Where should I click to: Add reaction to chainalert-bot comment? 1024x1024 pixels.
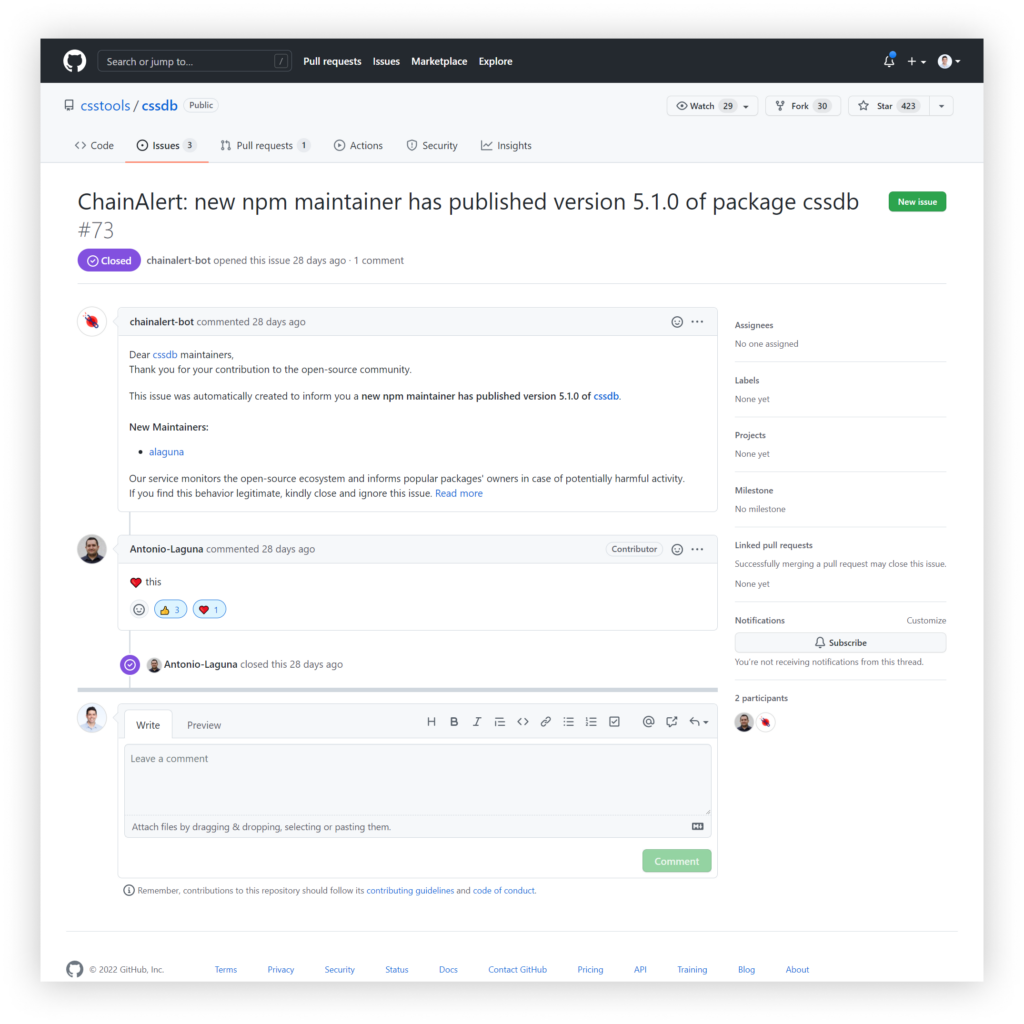[x=677, y=322]
